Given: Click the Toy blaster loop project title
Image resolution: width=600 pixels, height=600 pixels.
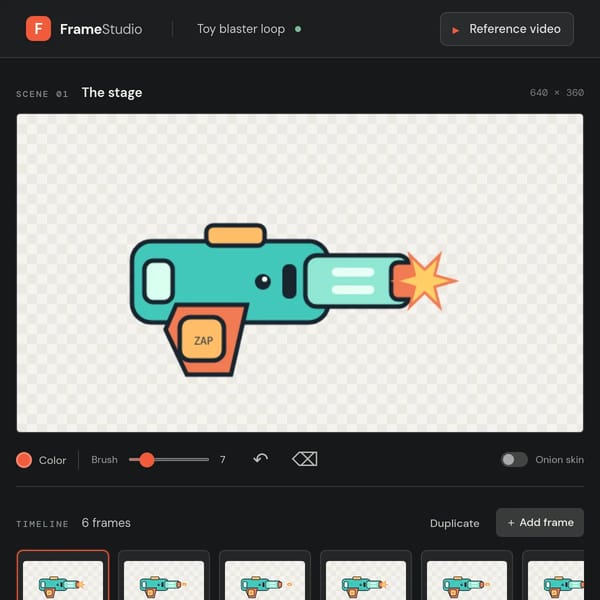Looking at the screenshot, I should (x=241, y=29).
